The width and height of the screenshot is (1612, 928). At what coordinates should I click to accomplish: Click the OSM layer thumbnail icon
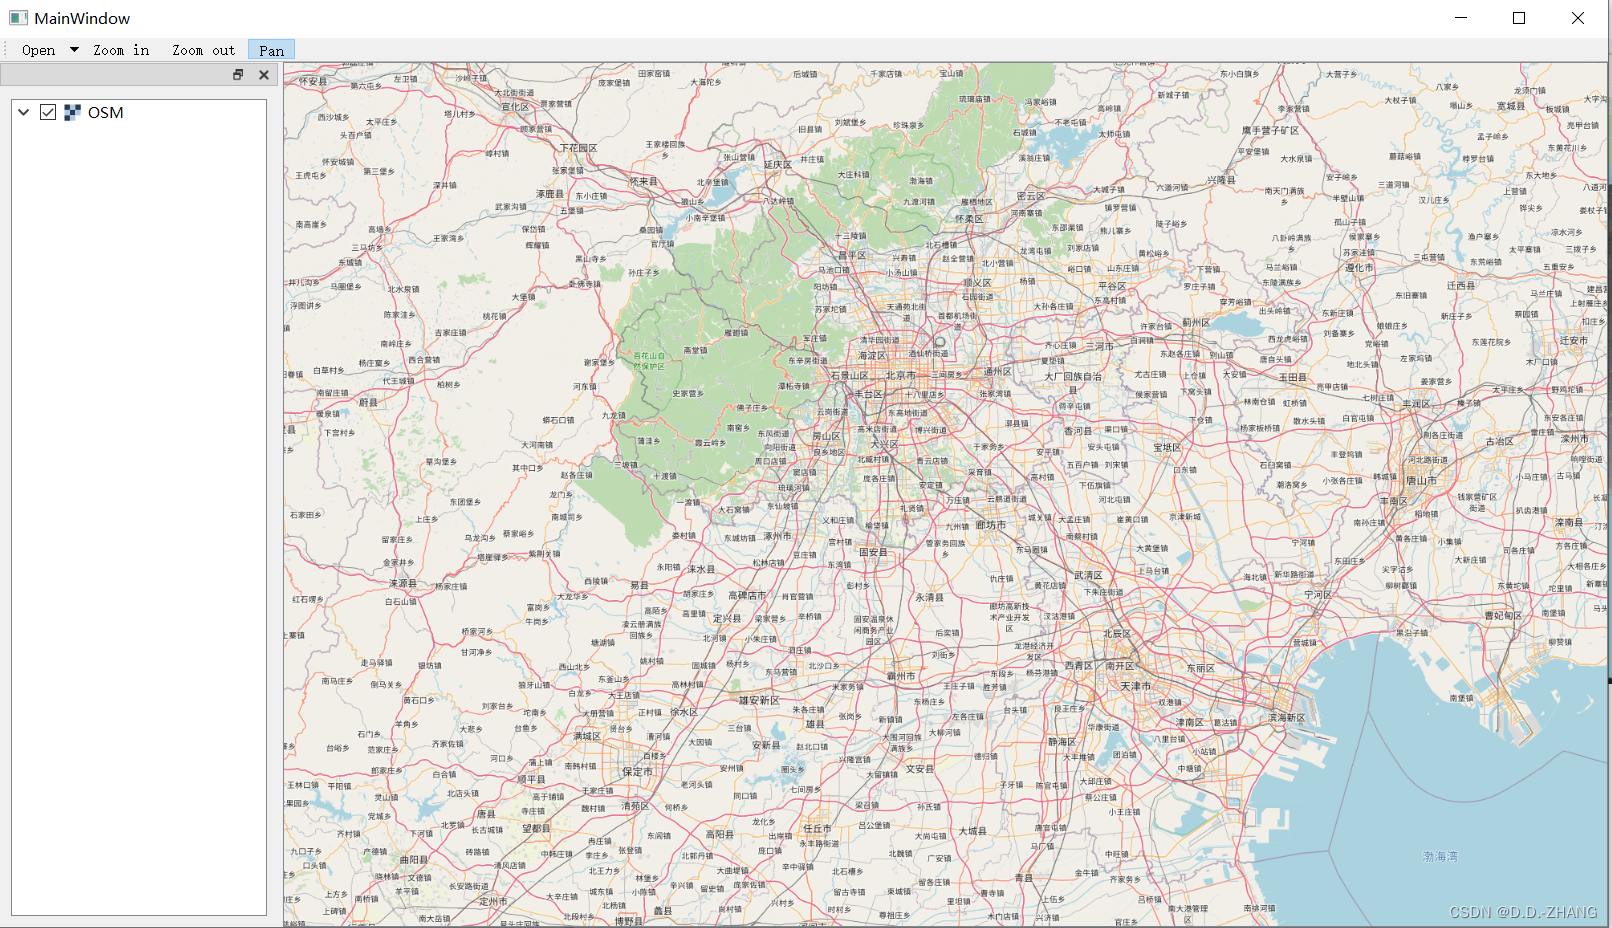71,112
